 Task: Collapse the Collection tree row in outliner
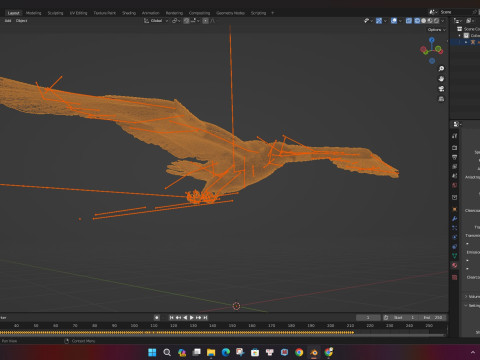[x=460, y=35]
